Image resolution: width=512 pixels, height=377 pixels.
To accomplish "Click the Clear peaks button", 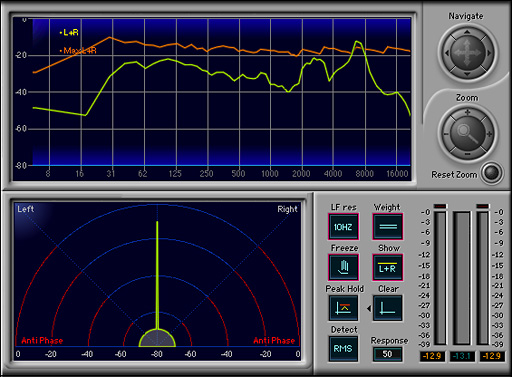I will [387, 308].
